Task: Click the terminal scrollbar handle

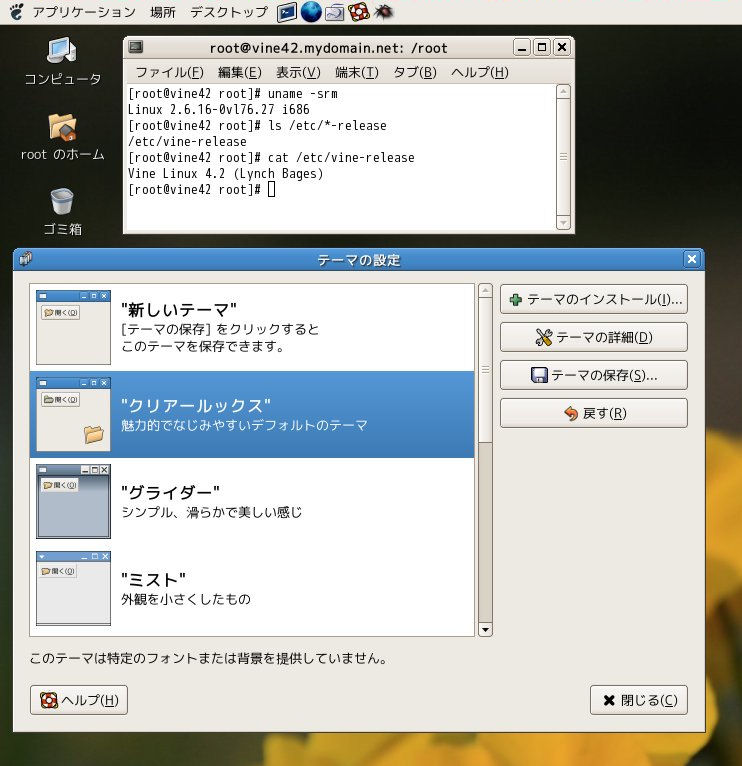Action: tap(563, 157)
